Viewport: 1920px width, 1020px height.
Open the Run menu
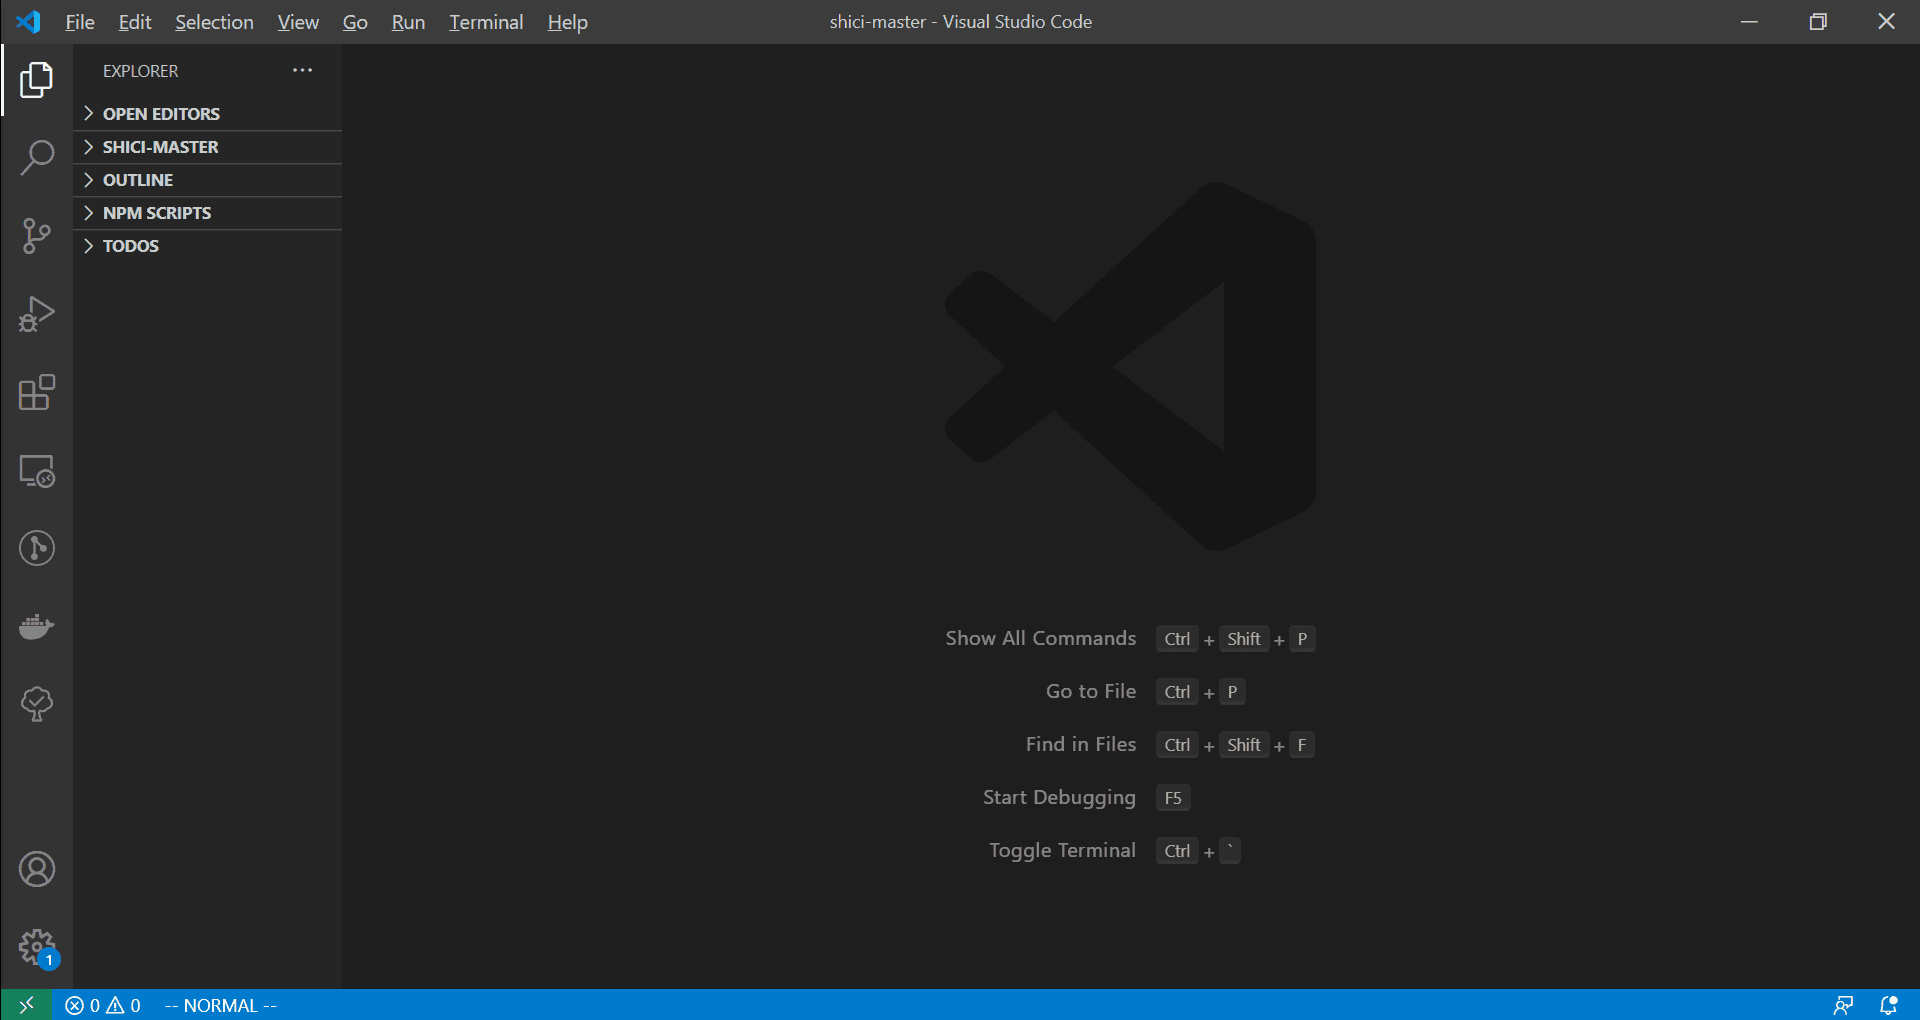[408, 22]
